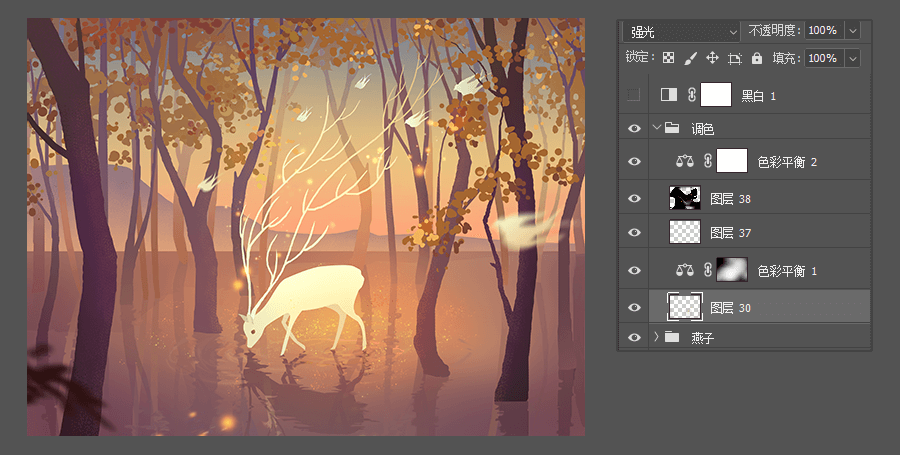Image resolution: width=900 pixels, height=455 pixels.
Task: Show the hidden 黑白 1 layer
Action: tap(633, 95)
